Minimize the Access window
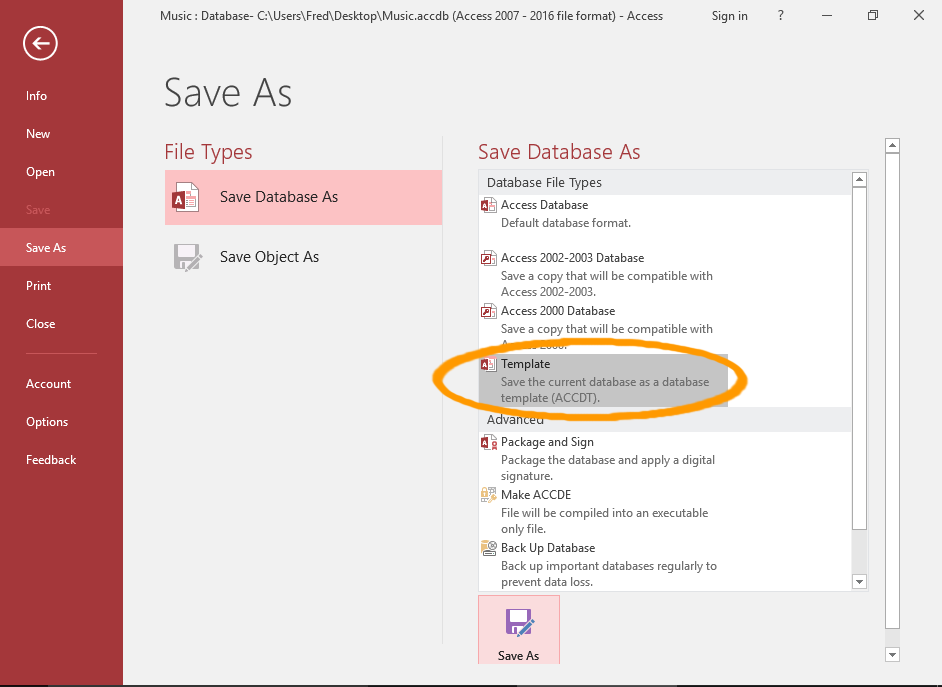Image resolution: width=942 pixels, height=687 pixels. (827, 16)
